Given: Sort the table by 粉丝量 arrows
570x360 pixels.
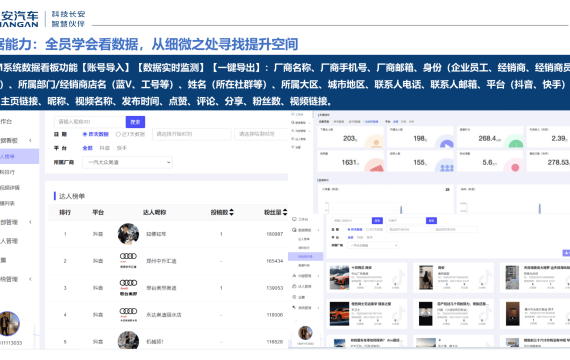Looking at the screenshot, I should 285,212.
